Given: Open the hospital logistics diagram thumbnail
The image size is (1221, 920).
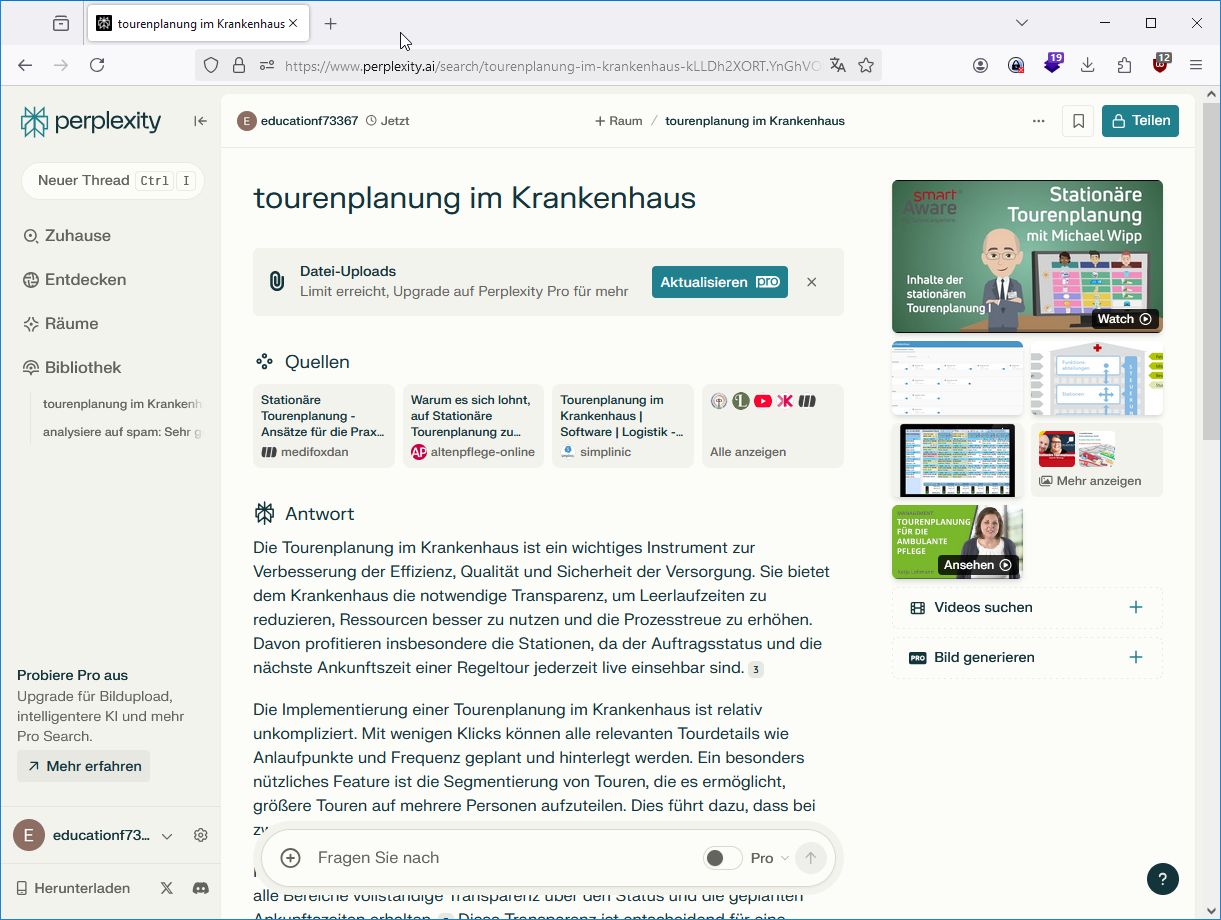Looking at the screenshot, I should click(x=1097, y=378).
